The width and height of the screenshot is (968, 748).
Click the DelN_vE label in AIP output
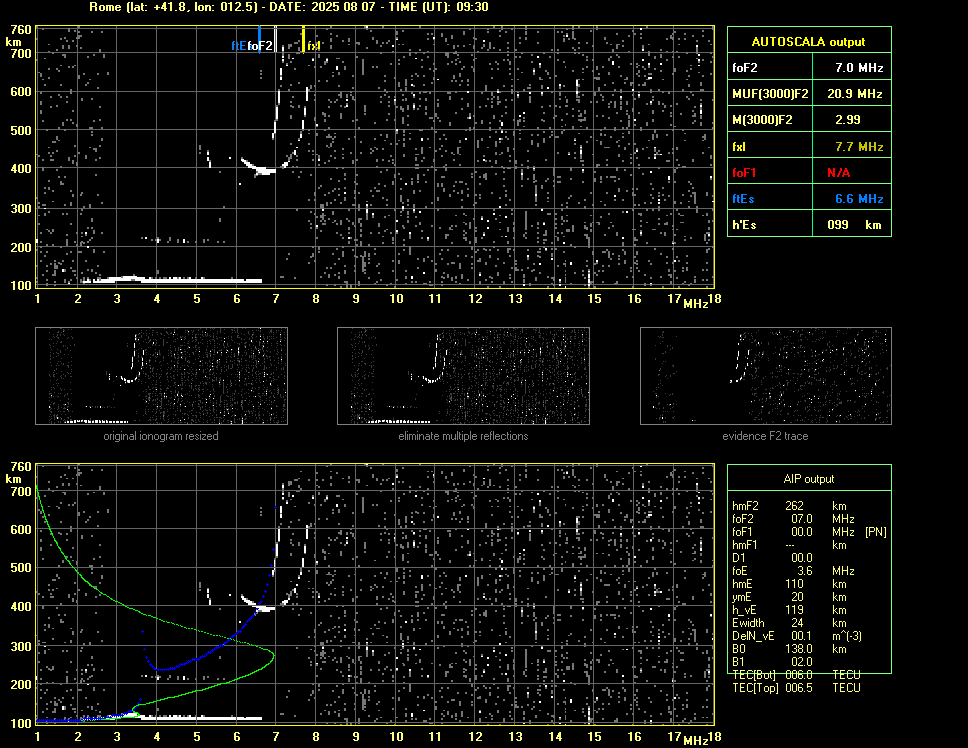click(753, 636)
